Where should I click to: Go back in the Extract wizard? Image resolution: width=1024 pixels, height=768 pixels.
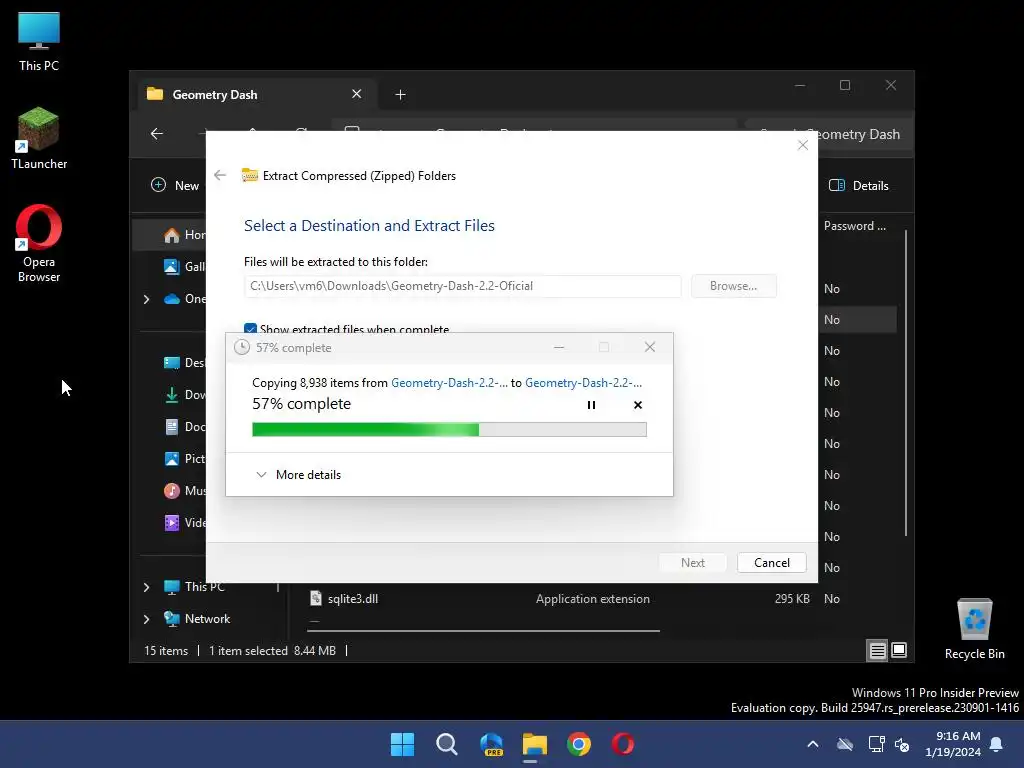[220, 175]
